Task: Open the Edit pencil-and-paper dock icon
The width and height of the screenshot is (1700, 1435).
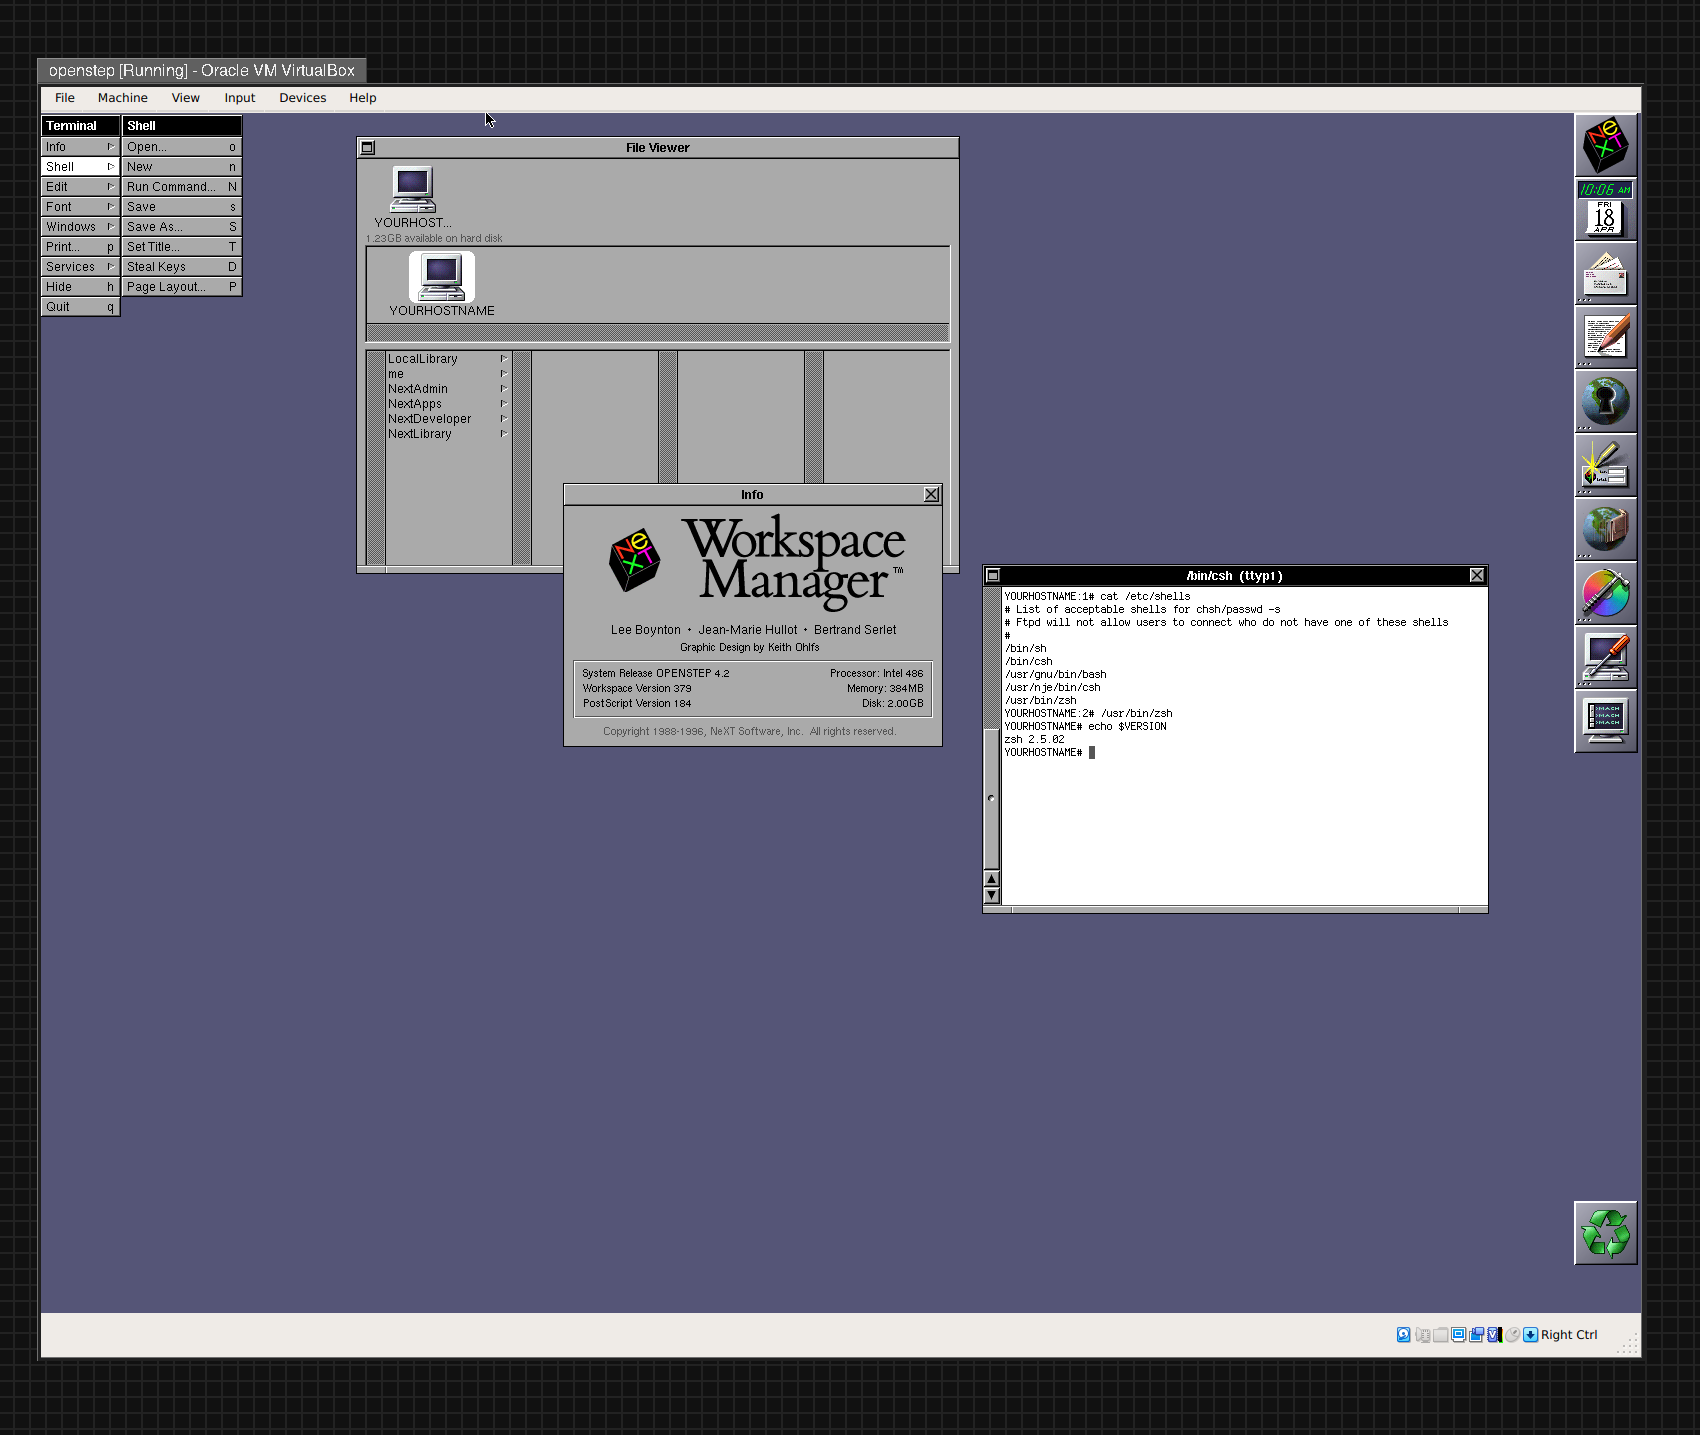Action: pos(1605,337)
